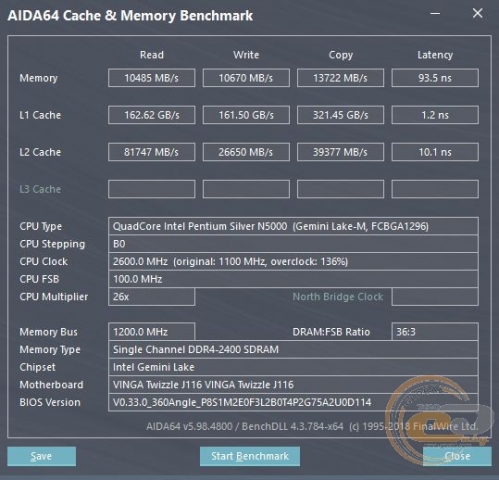Click the CPU FSB label
This screenshot has width=499, height=480.
click(x=39, y=279)
